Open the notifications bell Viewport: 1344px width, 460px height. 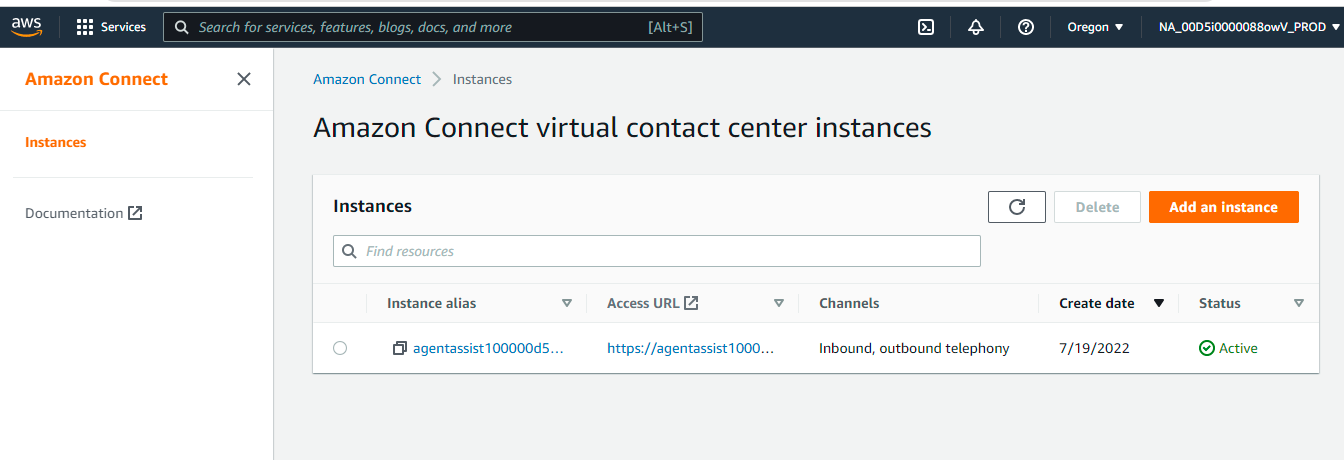point(976,27)
